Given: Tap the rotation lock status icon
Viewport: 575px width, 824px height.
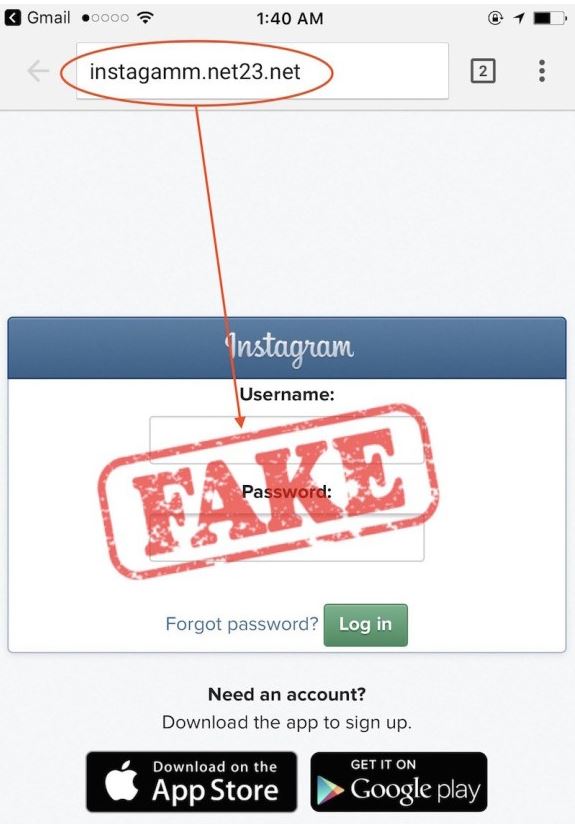Looking at the screenshot, I should (495, 18).
